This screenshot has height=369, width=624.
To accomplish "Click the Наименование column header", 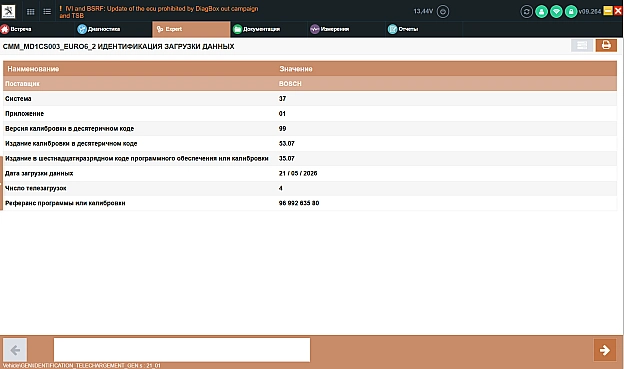I will [33, 69].
